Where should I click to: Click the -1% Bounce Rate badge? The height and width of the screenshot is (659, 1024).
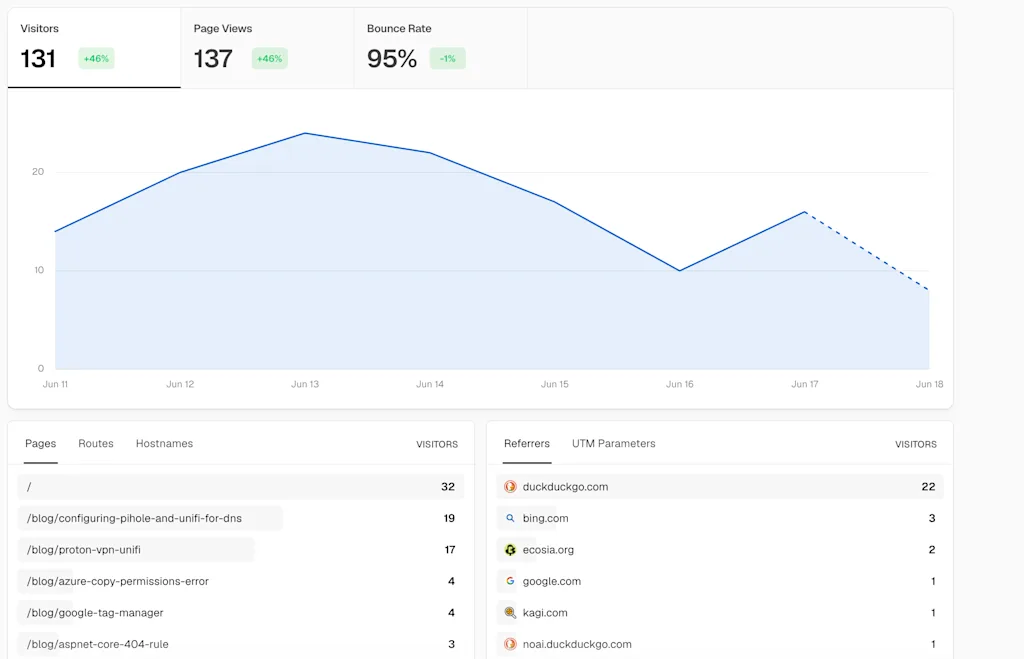[447, 59]
